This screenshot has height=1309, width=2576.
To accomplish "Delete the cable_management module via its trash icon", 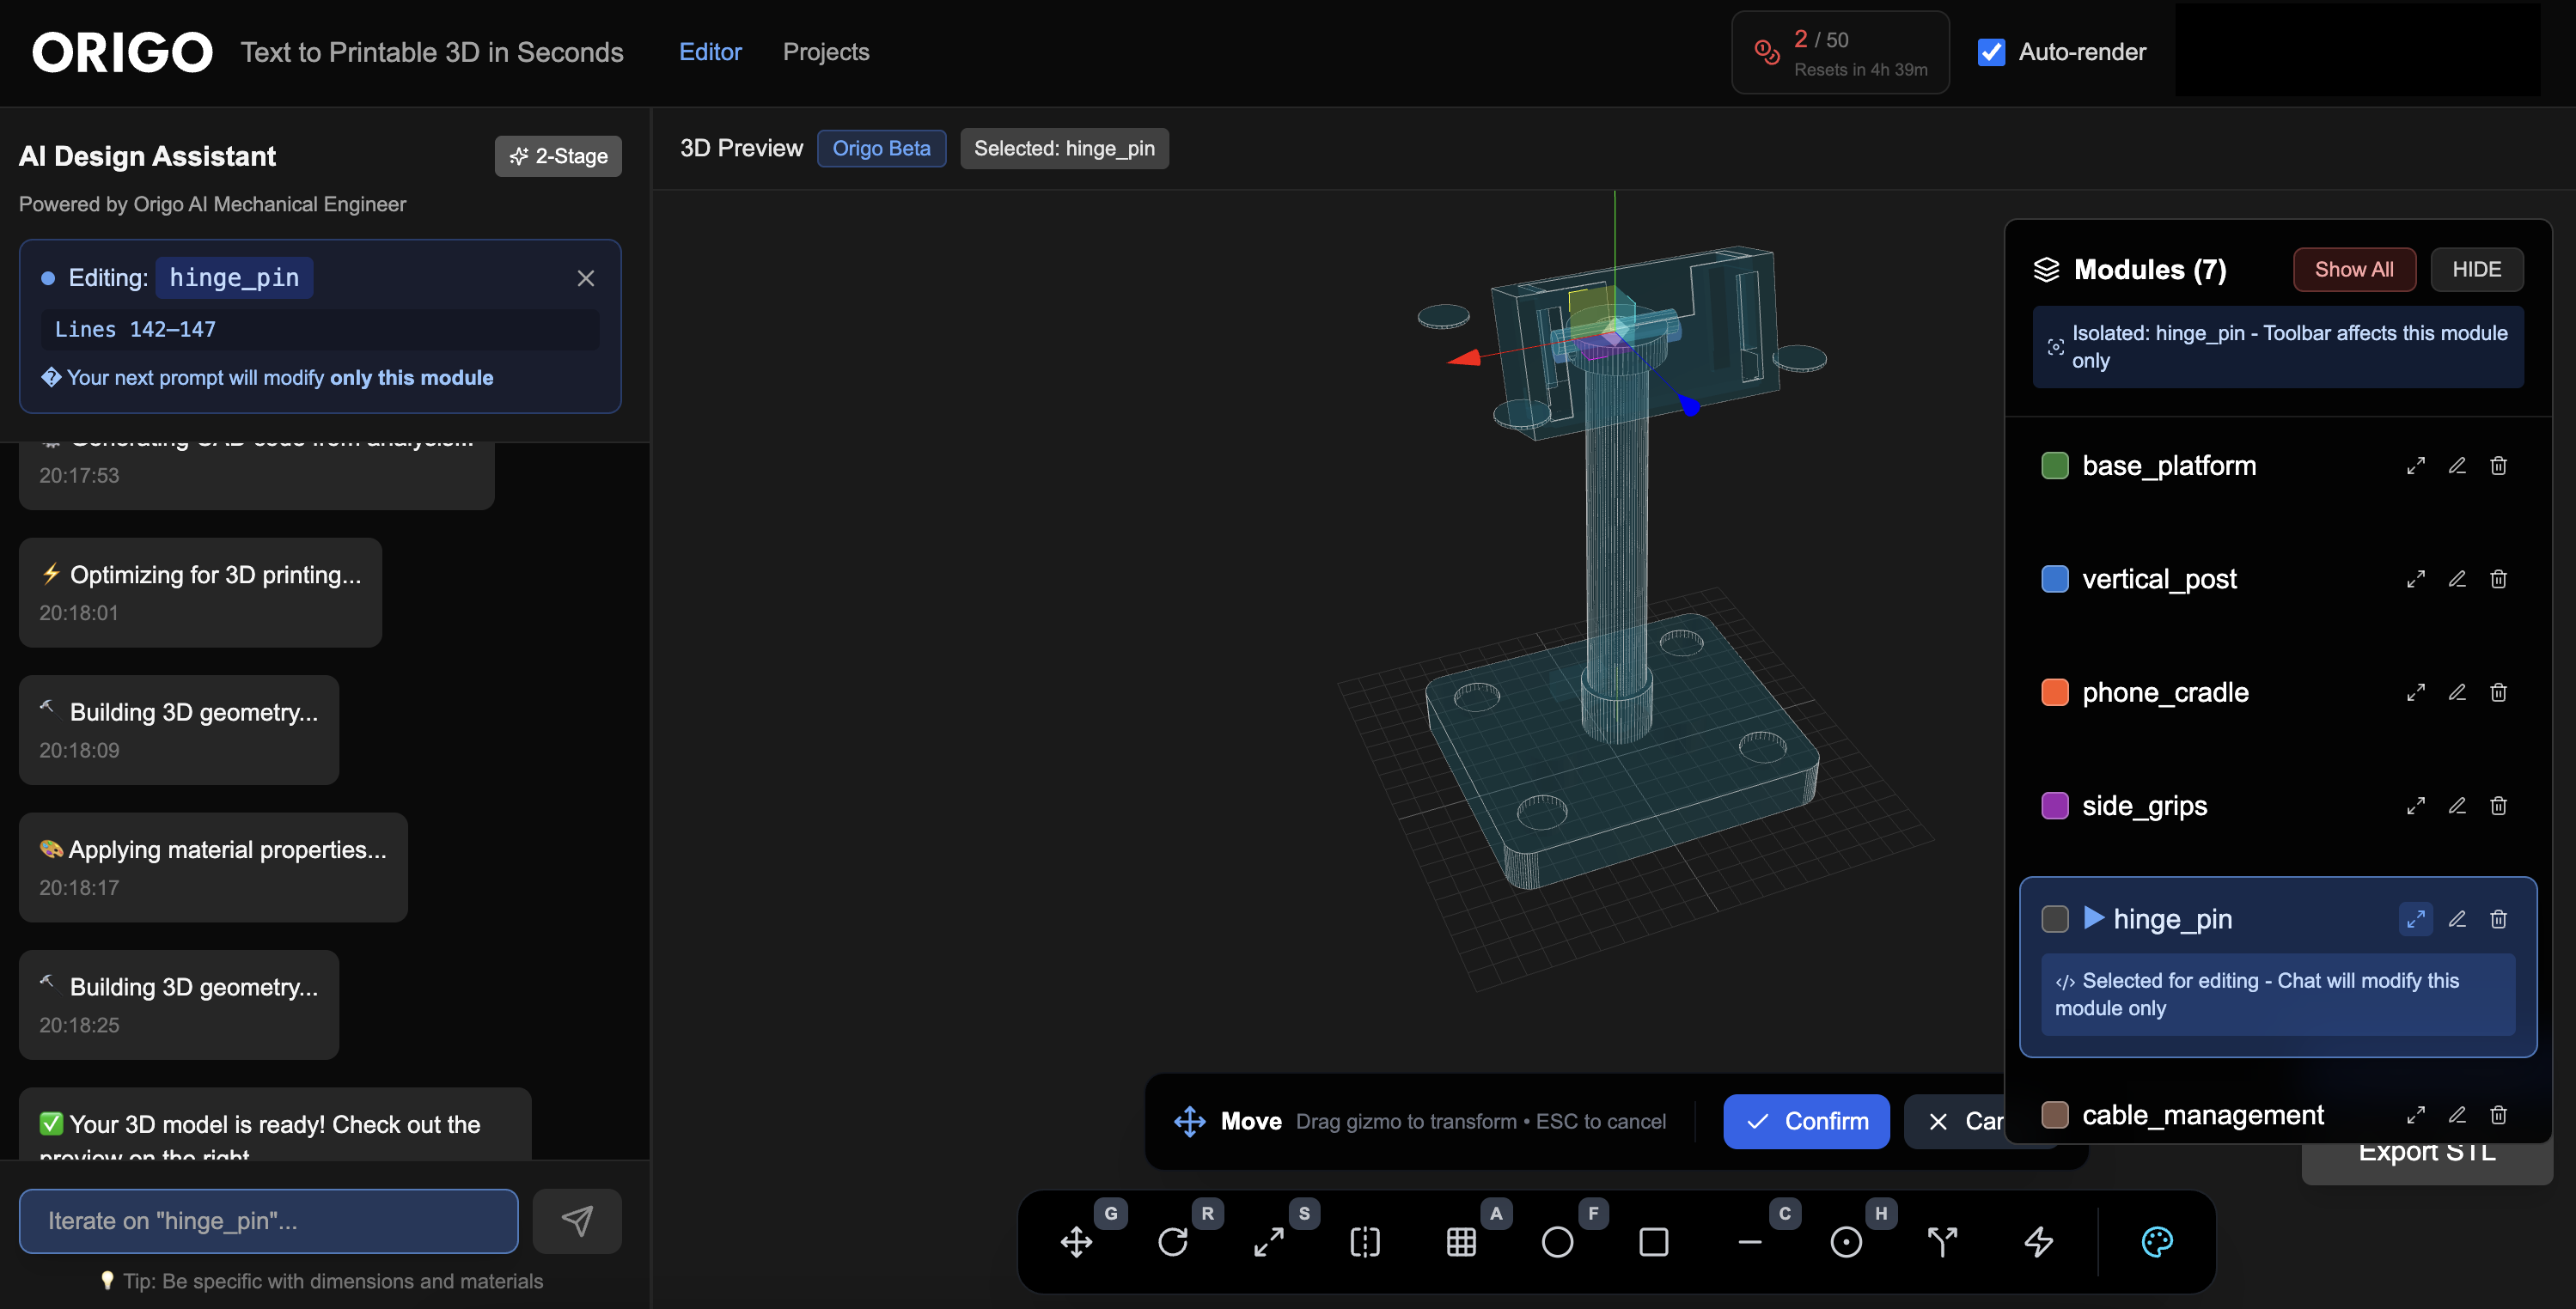I will coord(2499,1115).
